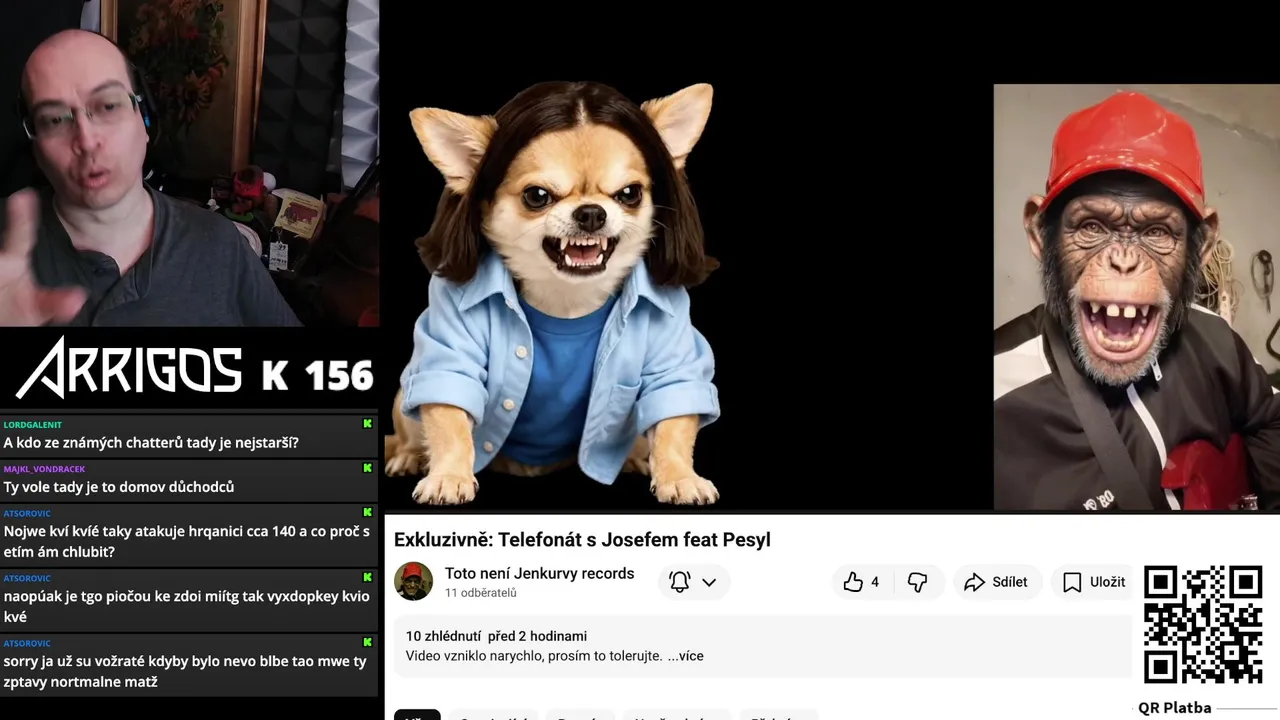Click the 11 odběratelů subscriber count

pyautogui.click(x=481, y=593)
